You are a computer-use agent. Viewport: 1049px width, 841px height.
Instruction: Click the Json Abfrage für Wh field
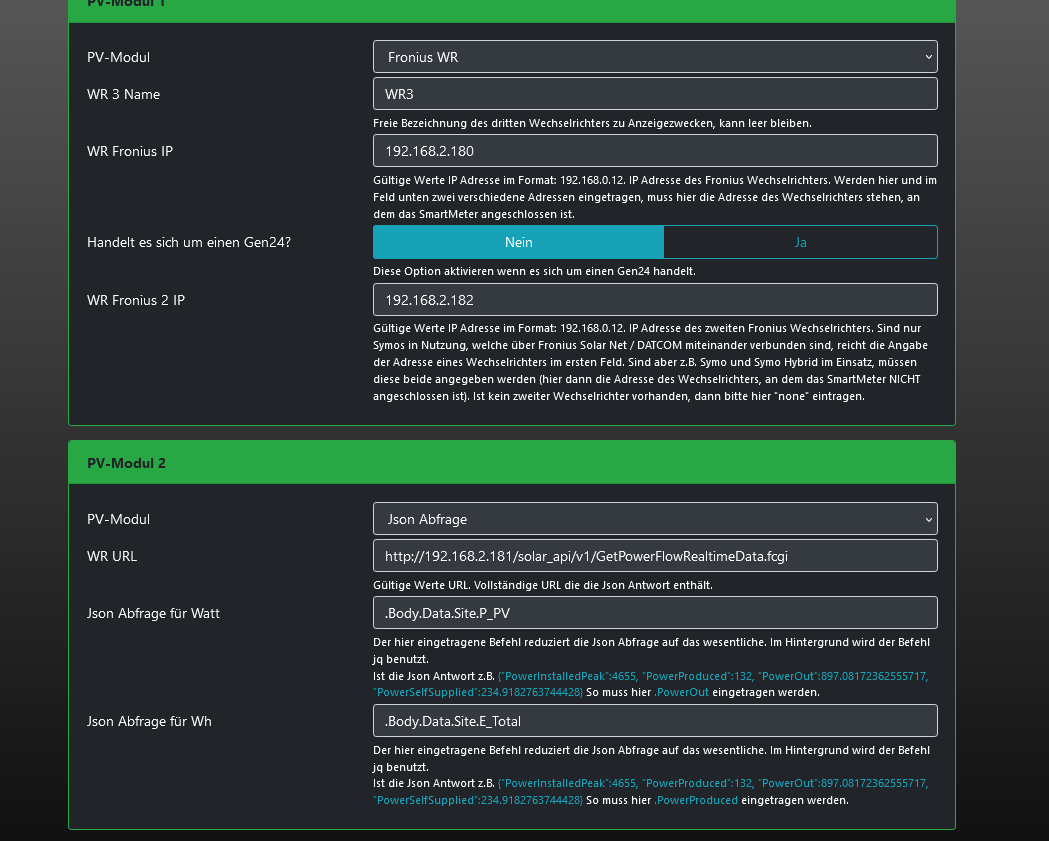(x=655, y=721)
